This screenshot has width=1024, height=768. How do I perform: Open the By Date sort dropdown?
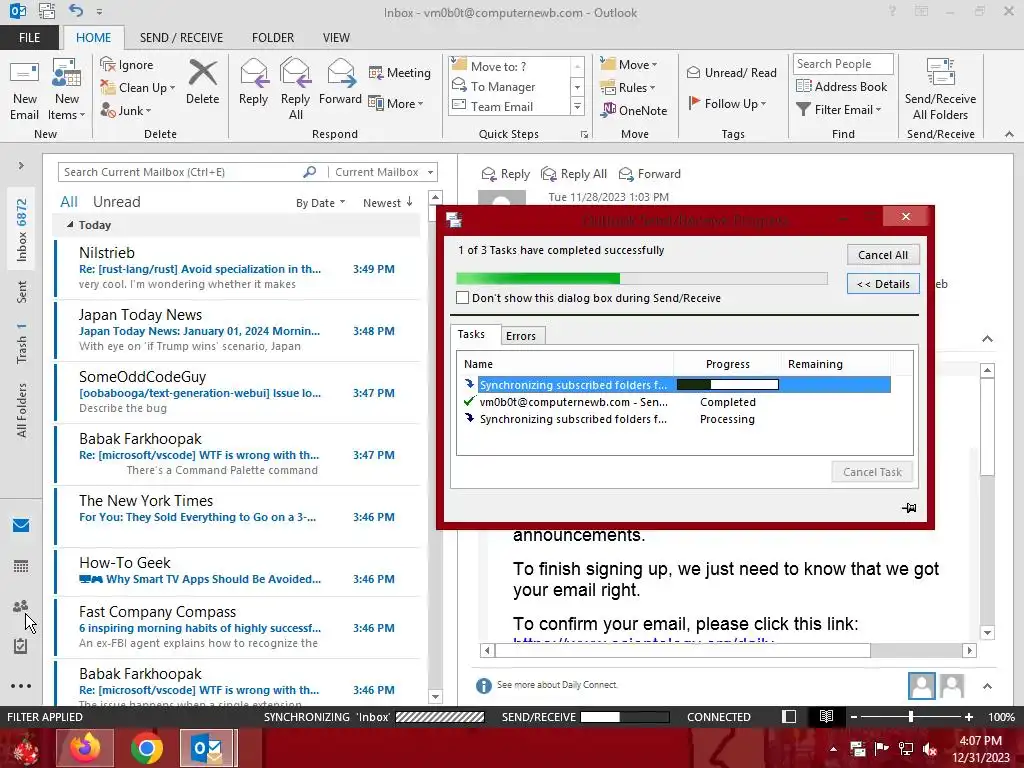point(320,202)
